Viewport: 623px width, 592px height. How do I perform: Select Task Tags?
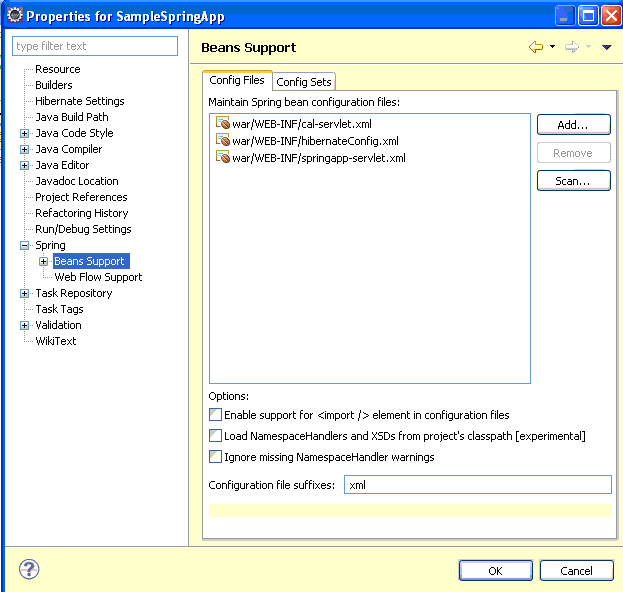click(59, 309)
